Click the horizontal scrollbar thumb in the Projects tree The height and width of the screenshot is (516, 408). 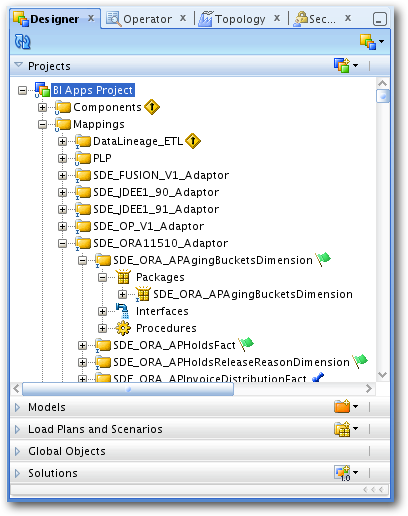click(128, 389)
